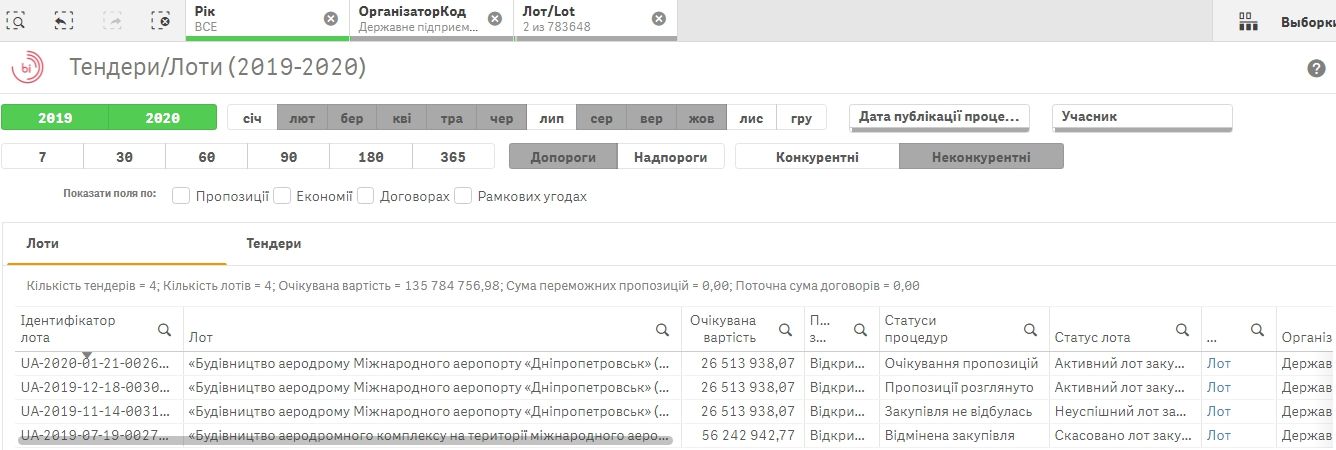Search in Статус лота column
This screenshot has width=1336, height=450.
(x=1182, y=329)
